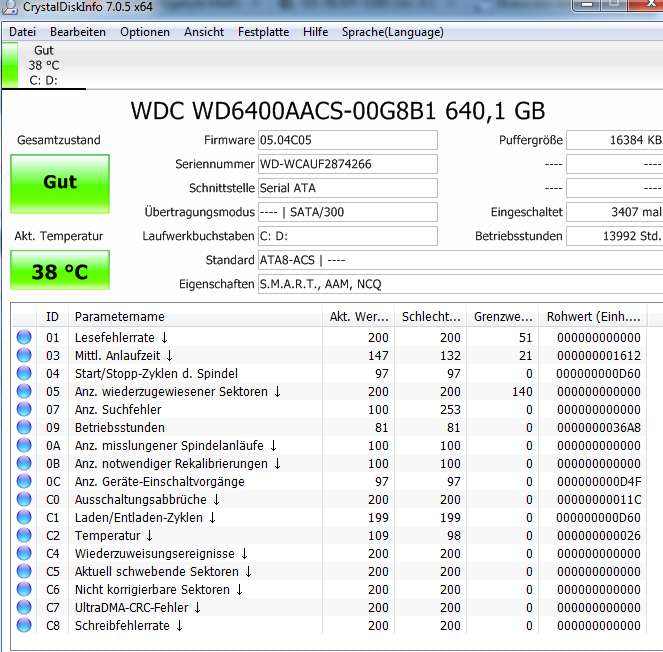Screen dimensions: 663x652
Task: Open the Sprache(Language) menu
Action: [392, 32]
